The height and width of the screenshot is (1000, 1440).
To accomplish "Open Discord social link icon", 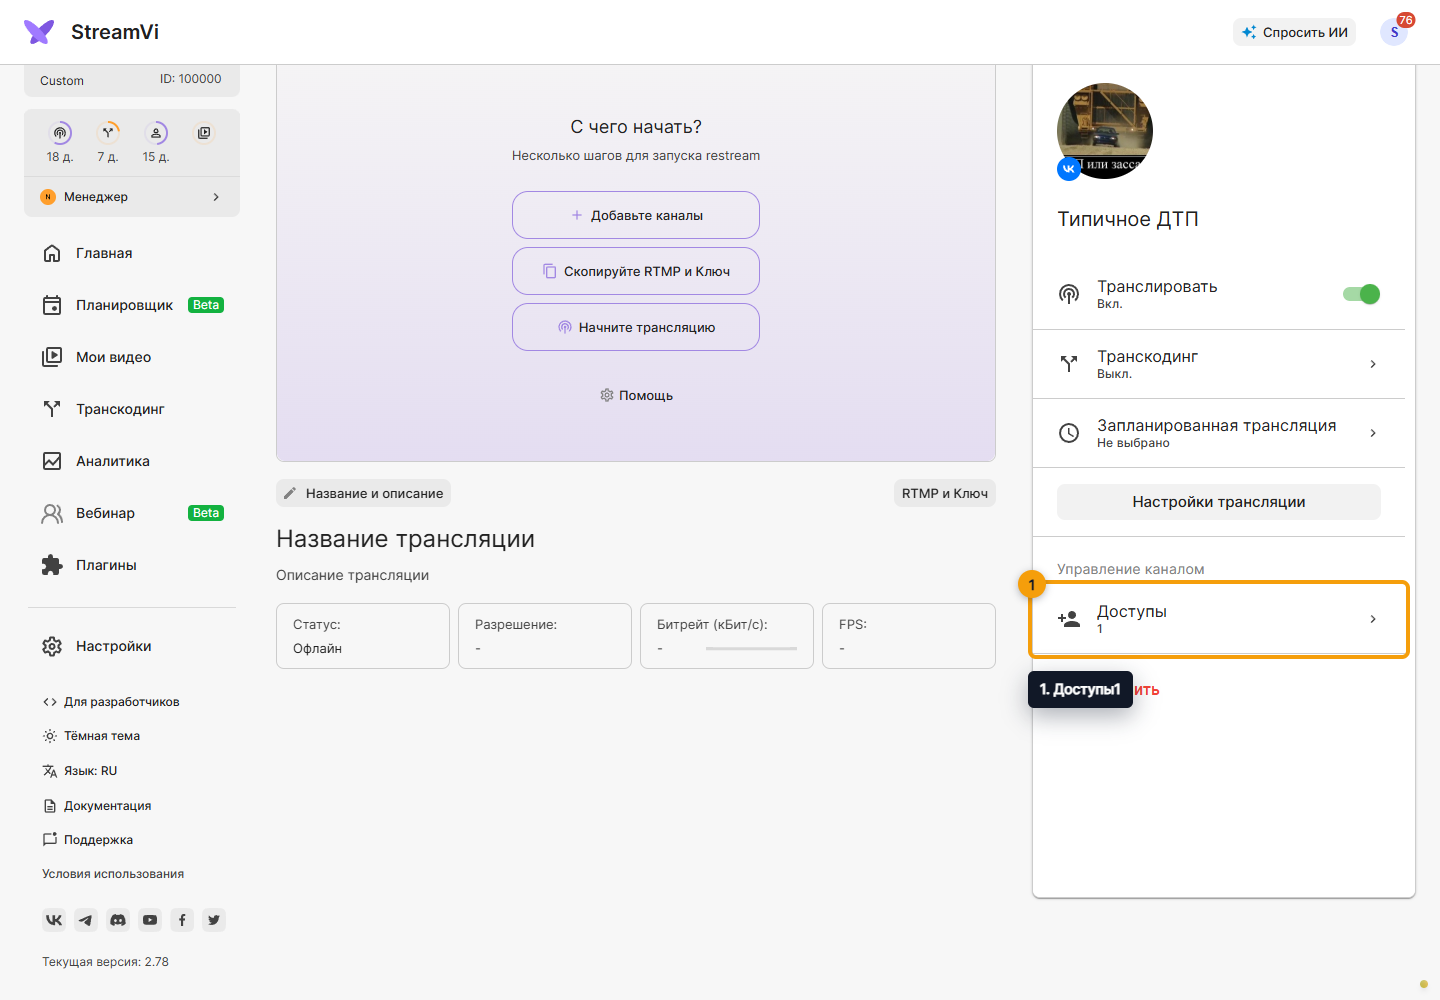I will tap(118, 920).
